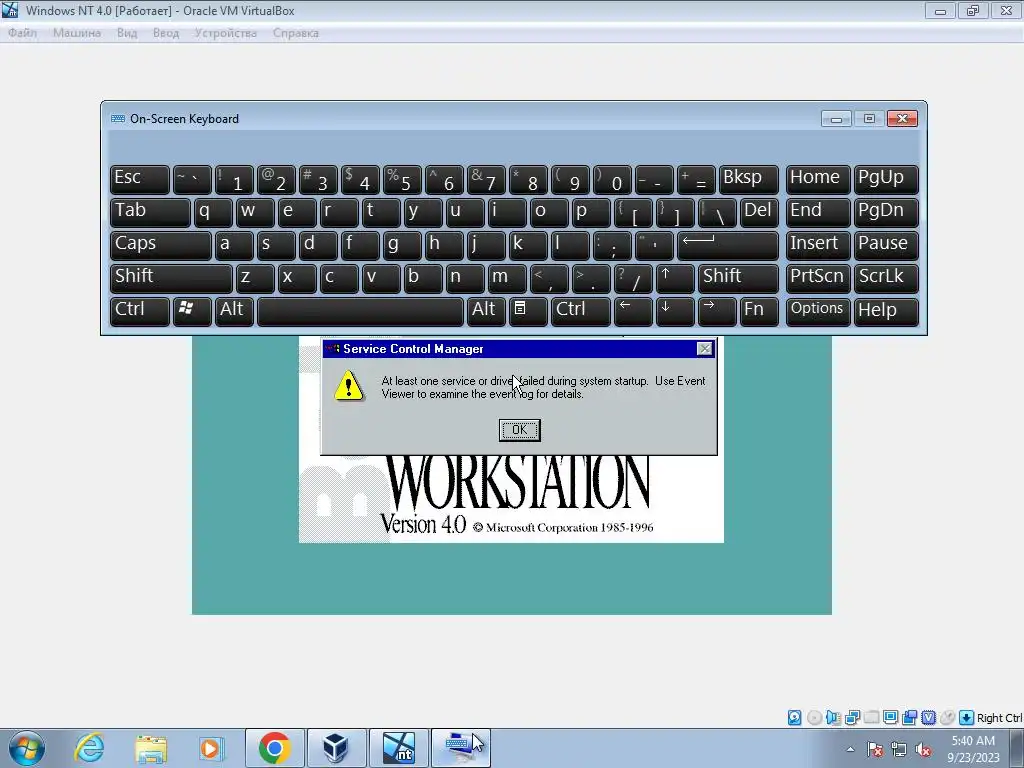Image resolution: width=1024 pixels, height=768 pixels.
Task: Click the network adapters icon in VirtualBox status bar
Action: click(x=852, y=718)
